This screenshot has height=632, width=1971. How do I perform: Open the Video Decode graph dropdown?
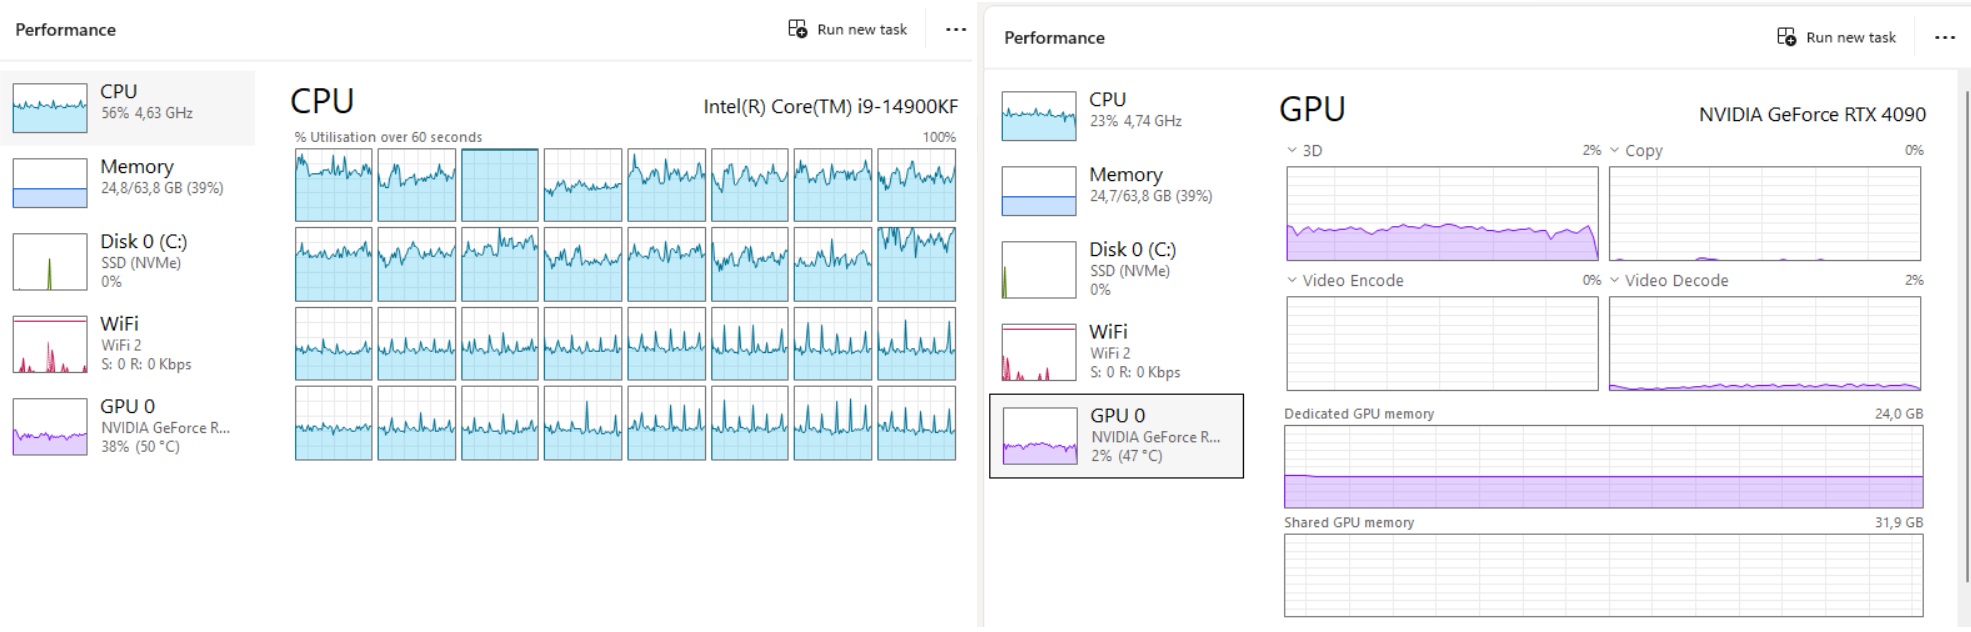click(x=1614, y=280)
